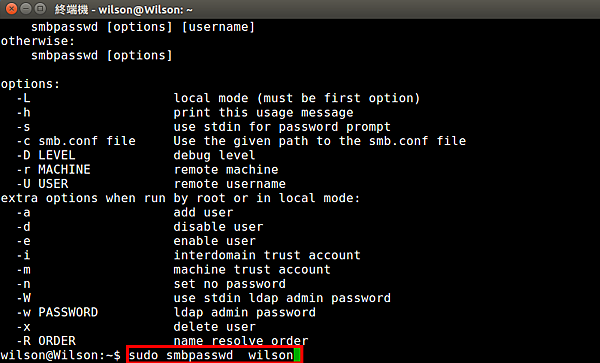Viewport: 600px width, 363px height.
Task: Click the -h print usage message line
Action: tap(185, 112)
